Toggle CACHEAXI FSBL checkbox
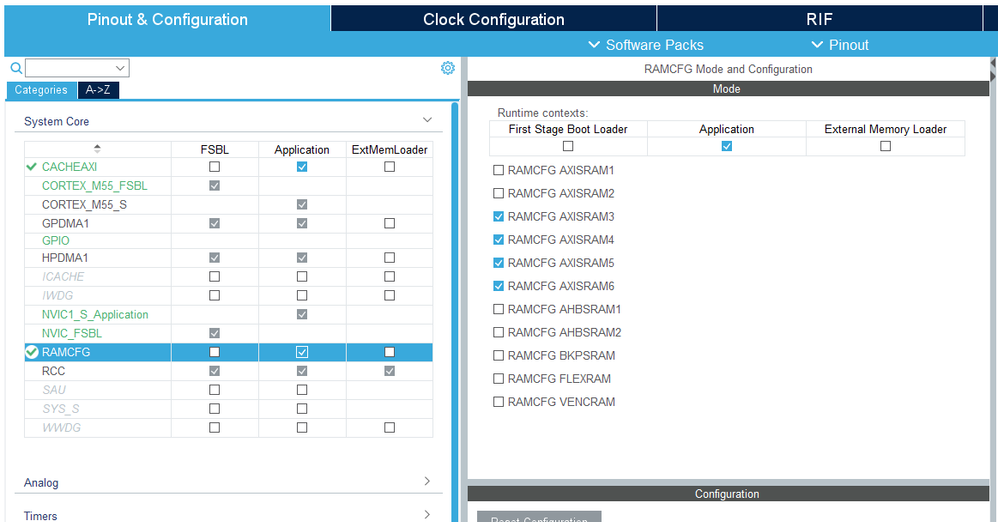Viewport: 998px width, 522px height. [214, 167]
